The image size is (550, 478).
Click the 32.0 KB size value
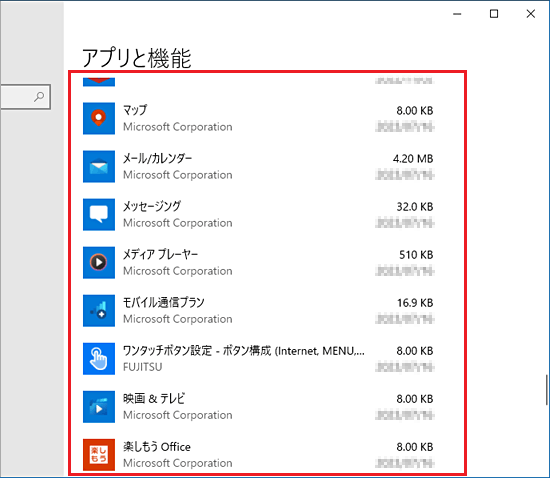tap(415, 207)
